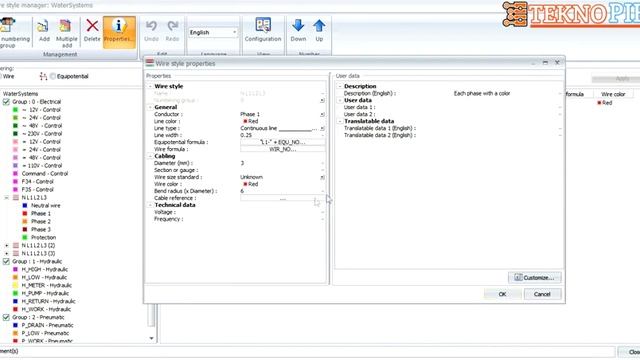The width and height of the screenshot is (640, 360).
Task: Click the Add wire style icon
Action: [43, 27]
